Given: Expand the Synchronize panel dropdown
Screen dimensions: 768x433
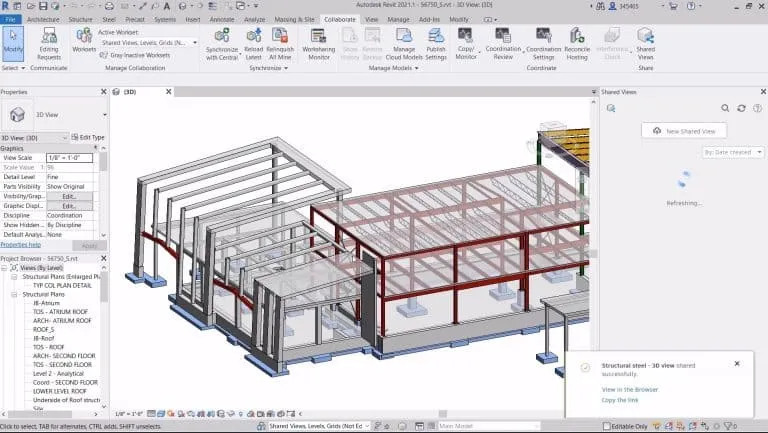Looking at the screenshot, I should [x=269, y=68].
